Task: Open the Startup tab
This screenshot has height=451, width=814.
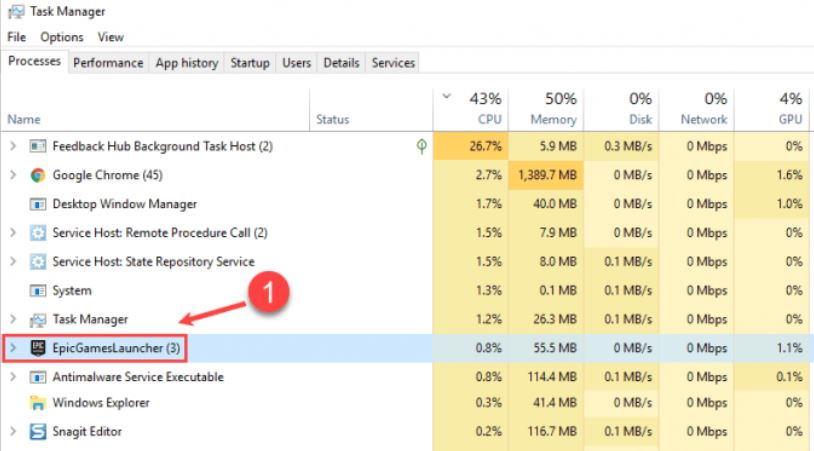Action: [x=250, y=62]
